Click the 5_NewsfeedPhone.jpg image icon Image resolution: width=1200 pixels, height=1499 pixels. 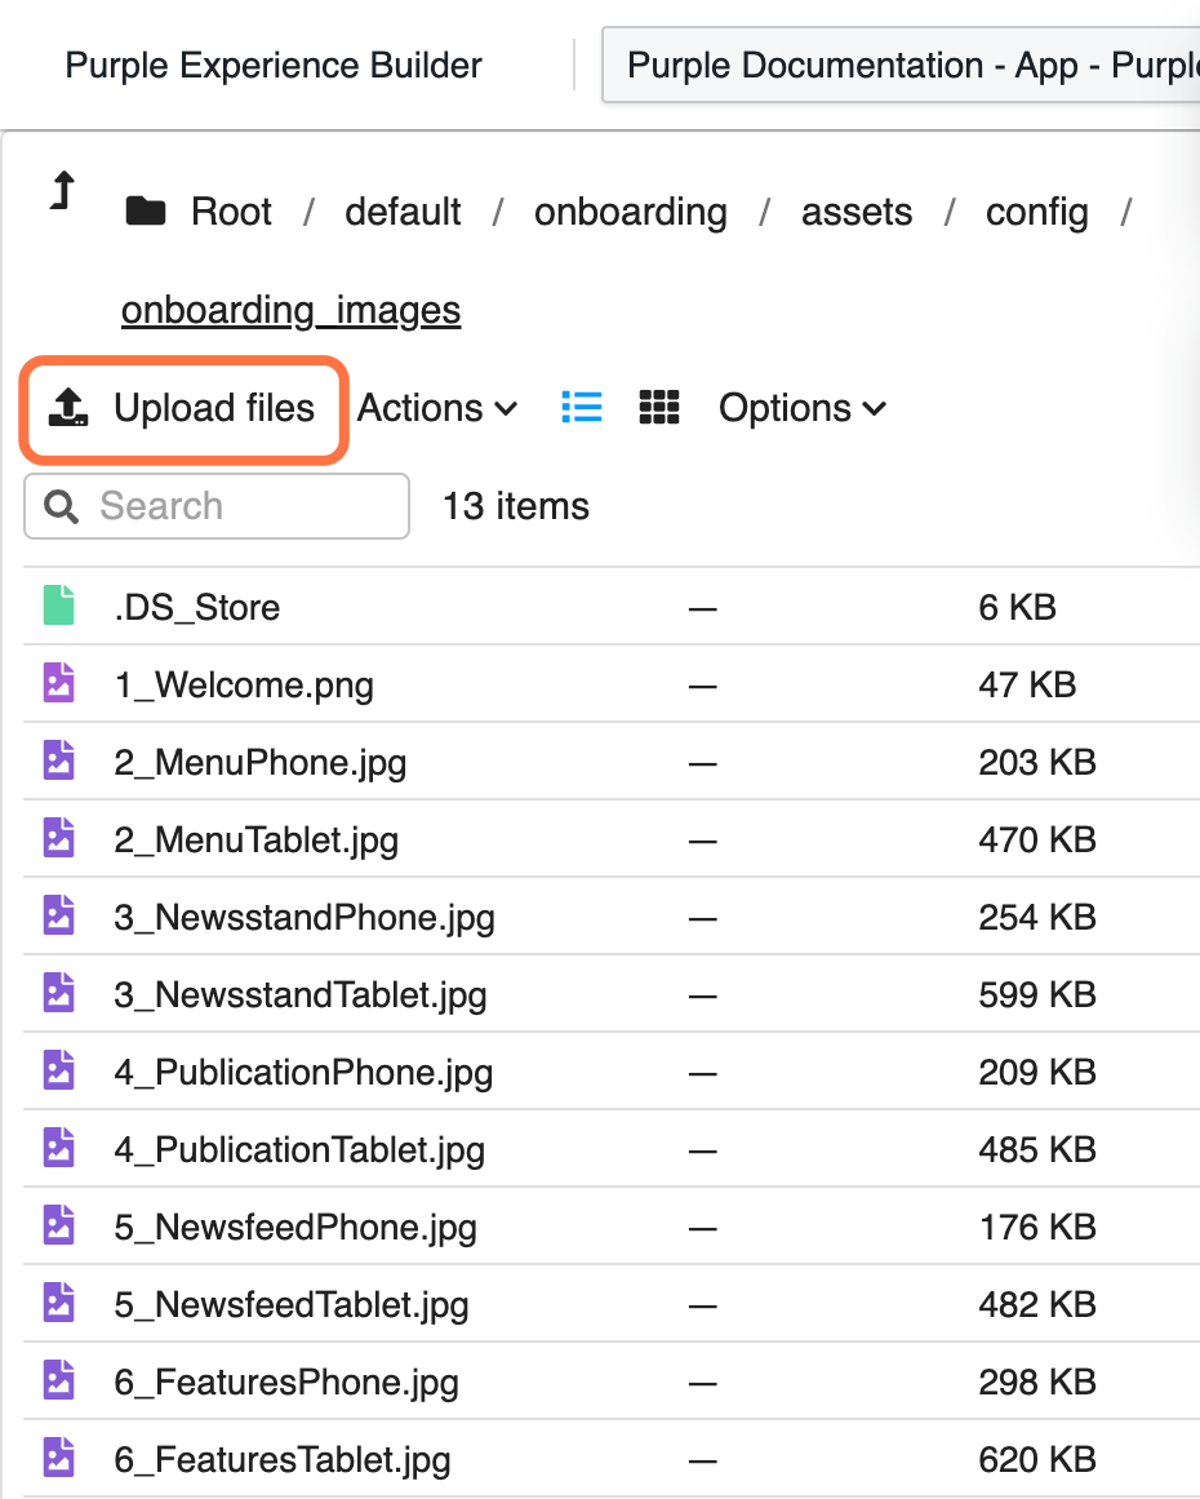coord(59,1226)
